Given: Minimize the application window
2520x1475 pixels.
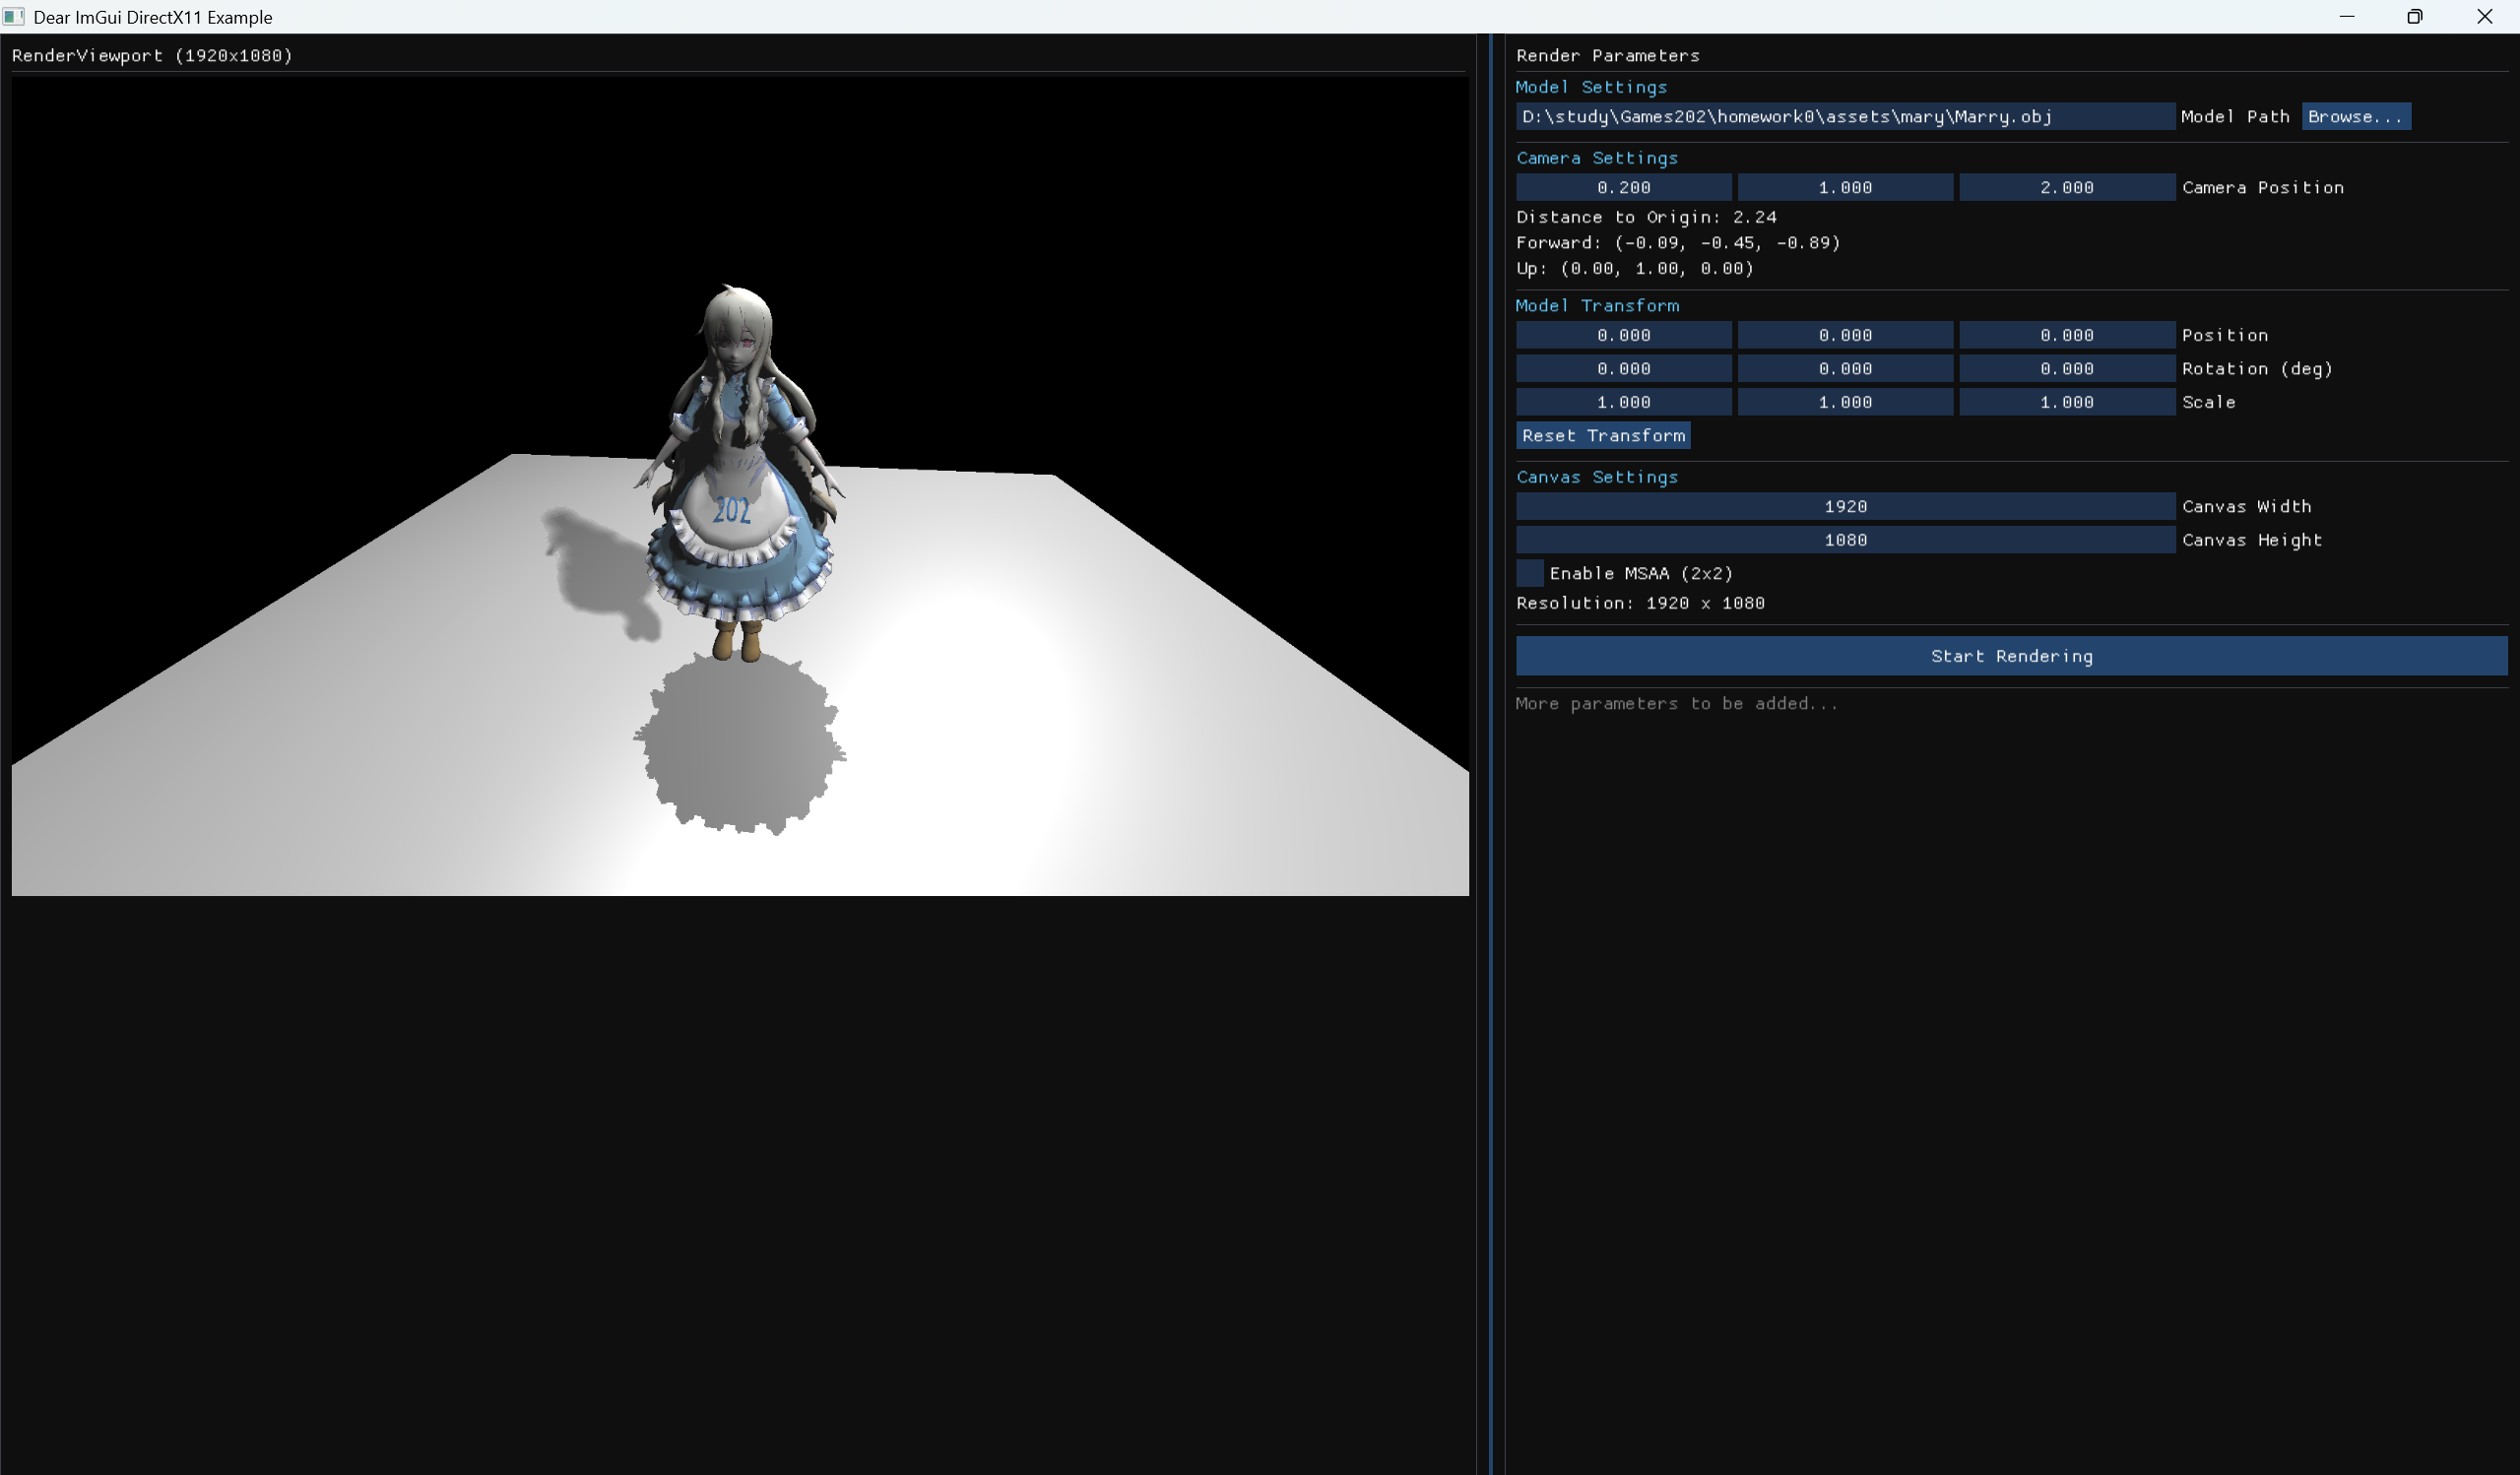Looking at the screenshot, I should 2348,16.
